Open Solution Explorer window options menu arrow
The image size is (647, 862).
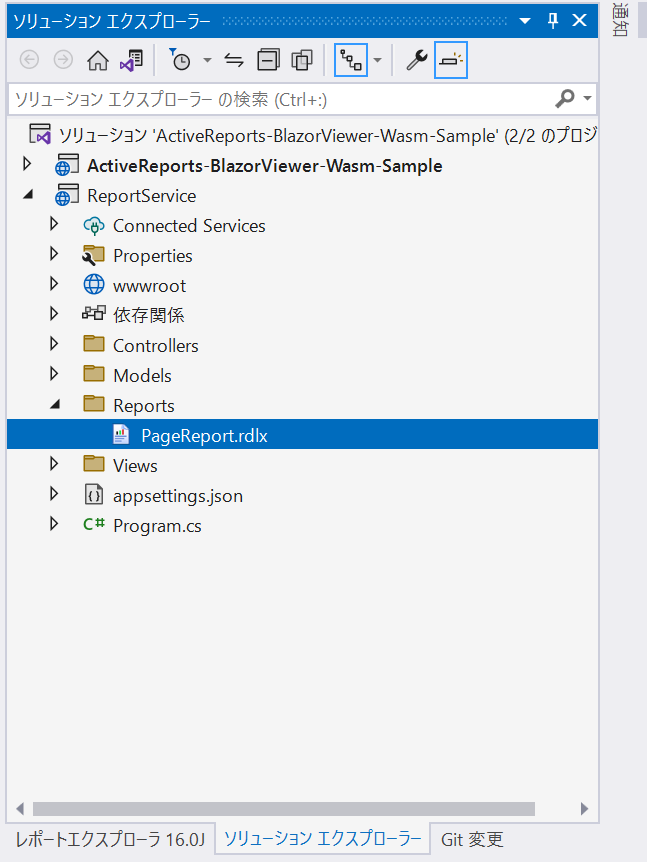point(525,21)
